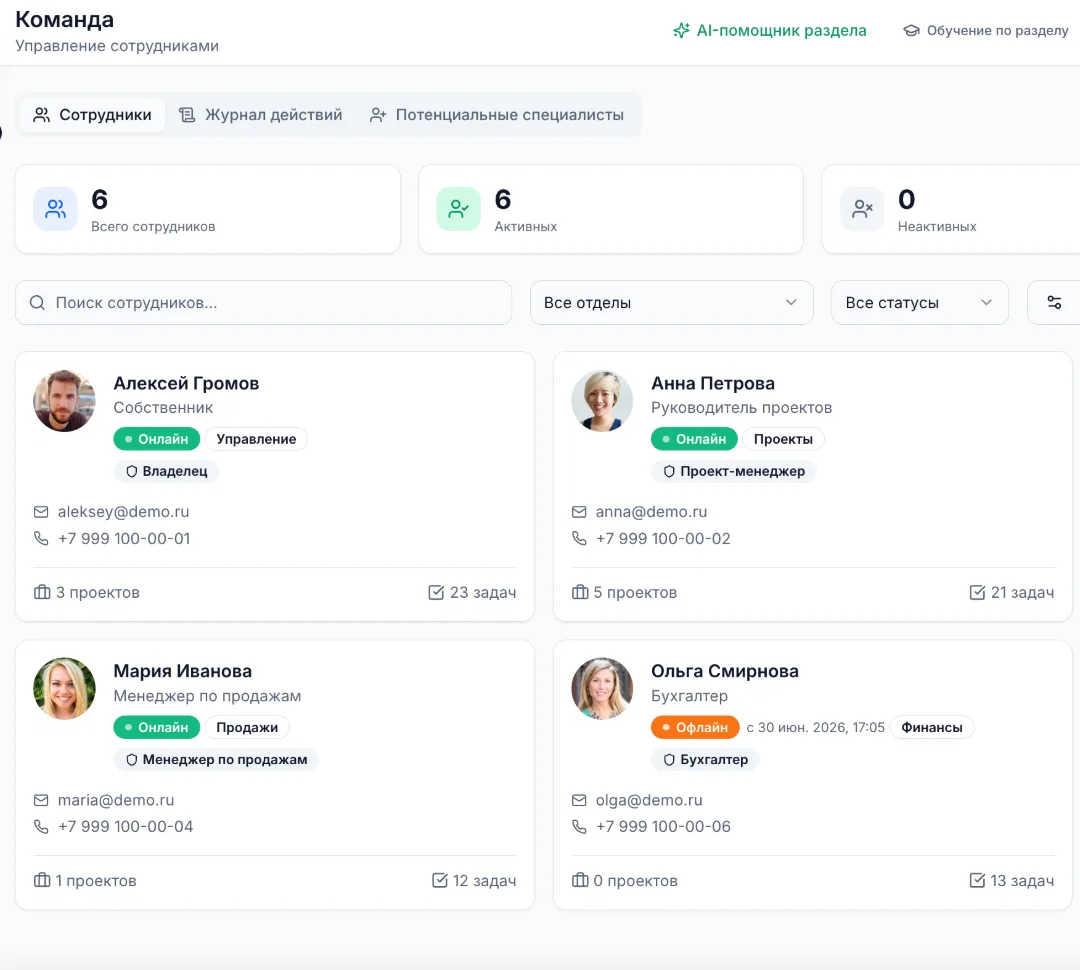The width and height of the screenshot is (1080, 970).
Task: Click the total employees people icon
Action: click(55, 209)
